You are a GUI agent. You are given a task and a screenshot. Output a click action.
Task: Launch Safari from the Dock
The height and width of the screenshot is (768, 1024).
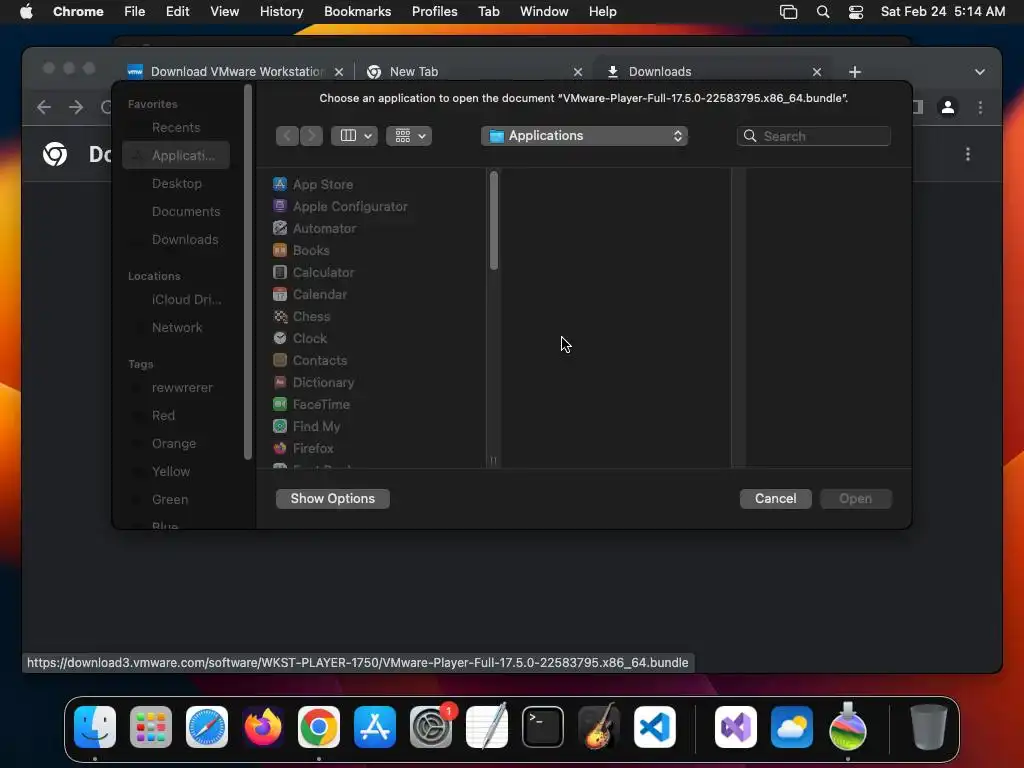click(x=207, y=727)
